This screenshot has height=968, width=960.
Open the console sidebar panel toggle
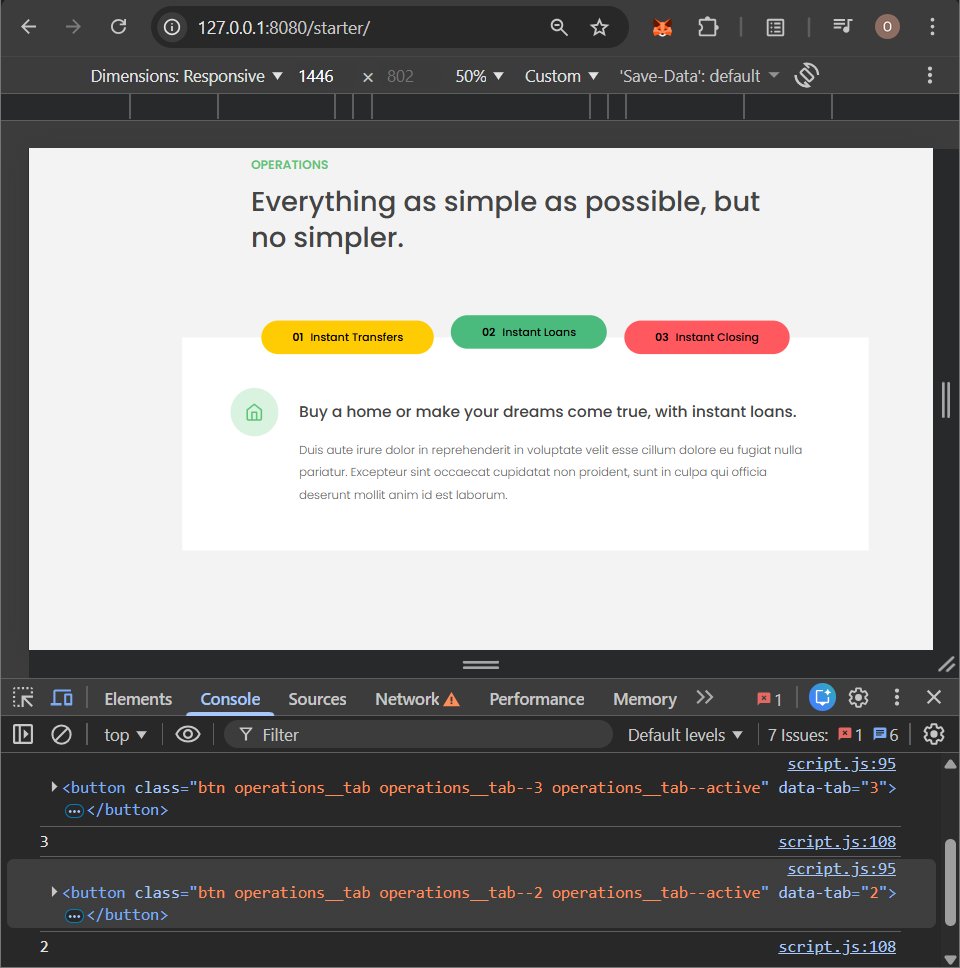point(22,734)
